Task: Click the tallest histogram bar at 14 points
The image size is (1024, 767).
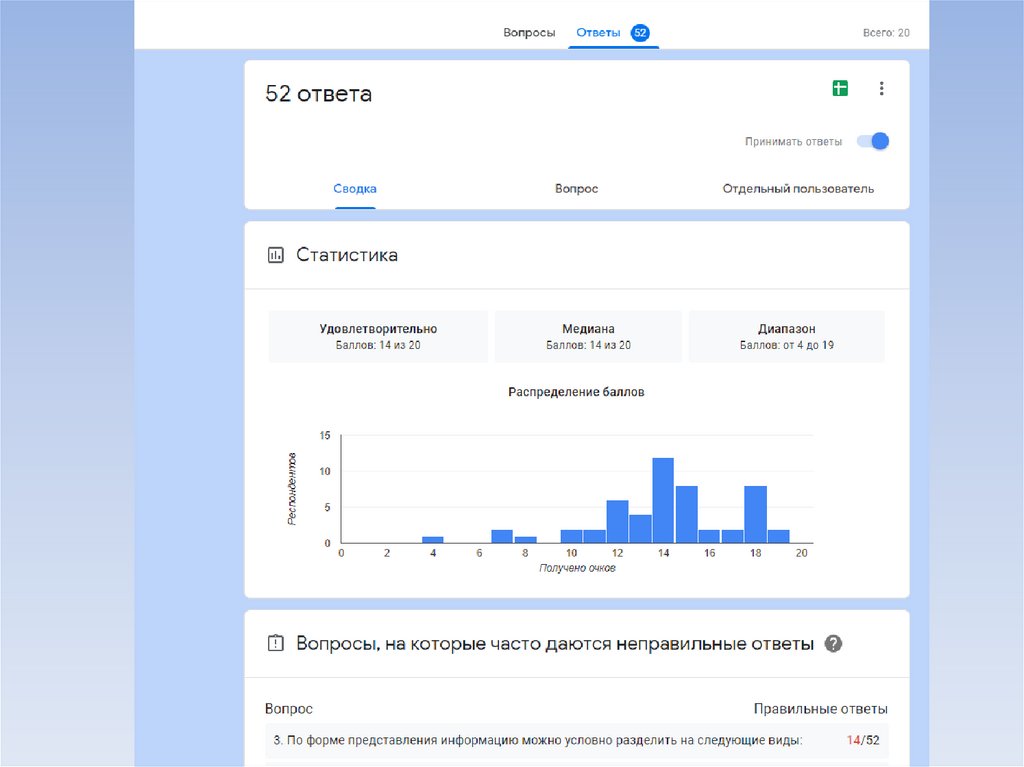Action: 663,501
